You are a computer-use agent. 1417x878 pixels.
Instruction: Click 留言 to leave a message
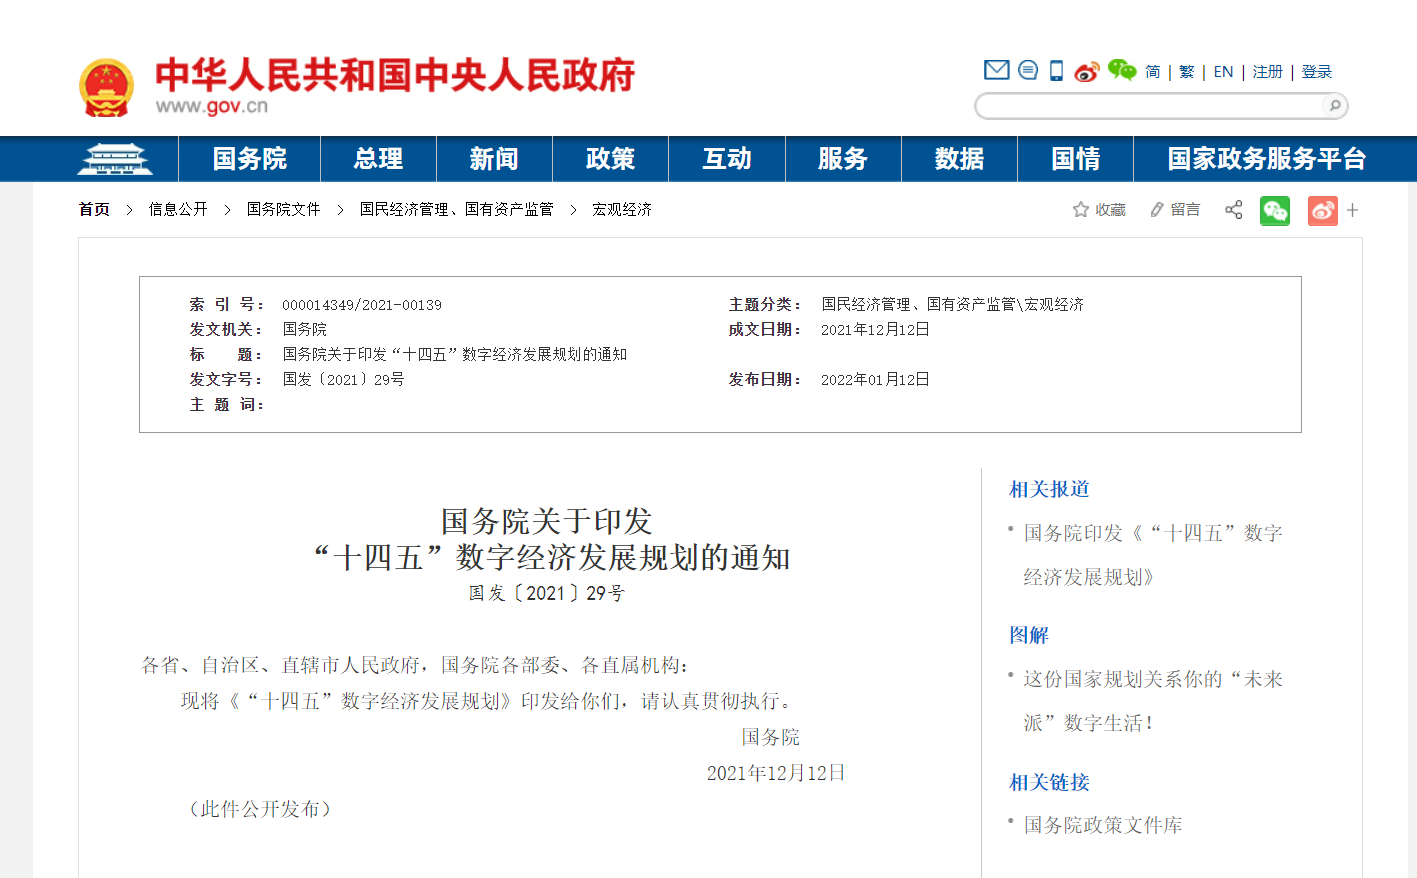coord(1175,210)
